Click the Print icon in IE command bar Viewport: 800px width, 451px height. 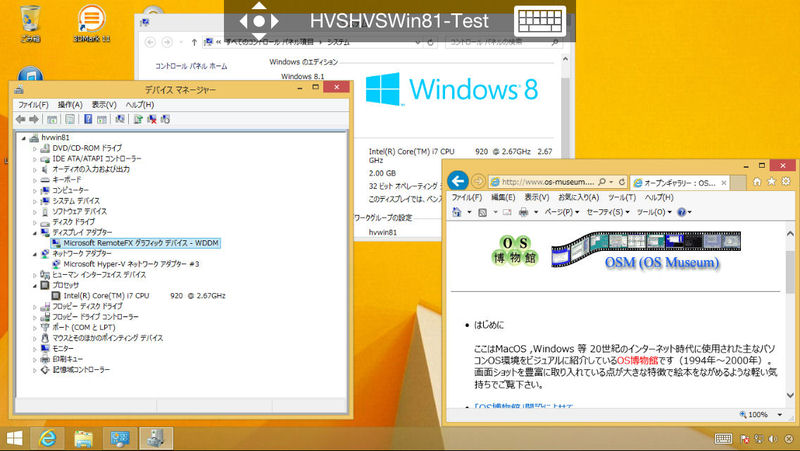[x=523, y=212]
